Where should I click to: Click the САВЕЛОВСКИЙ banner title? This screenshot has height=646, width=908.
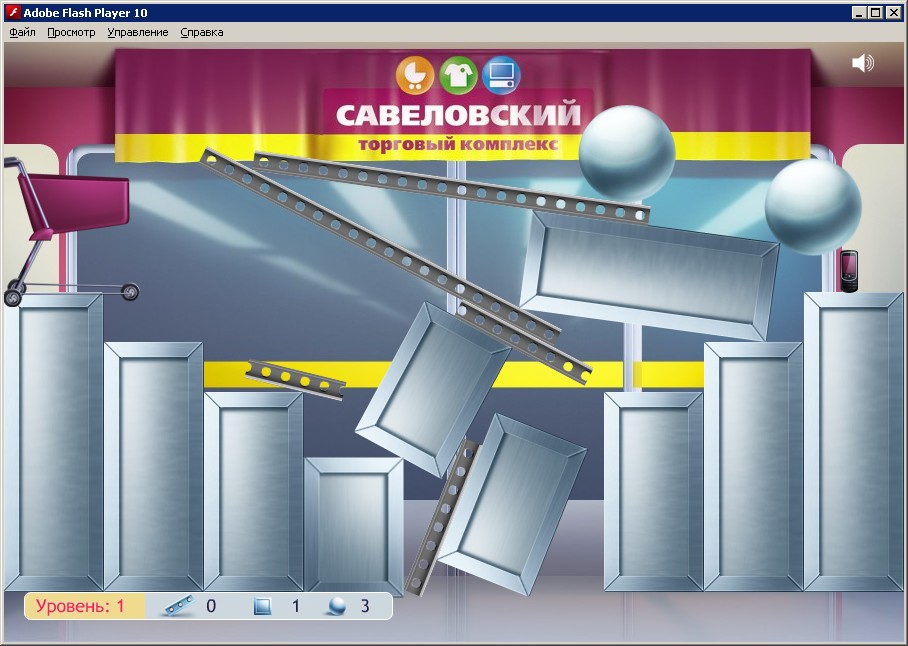[x=458, y=115]
